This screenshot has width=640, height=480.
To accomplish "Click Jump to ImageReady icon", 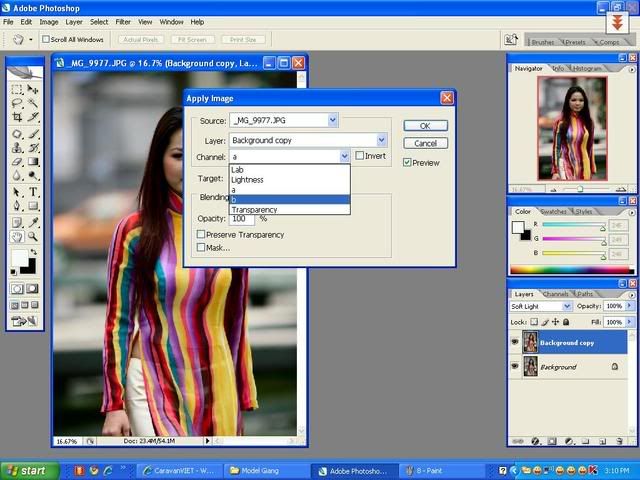I will click(x=24, y=322).
